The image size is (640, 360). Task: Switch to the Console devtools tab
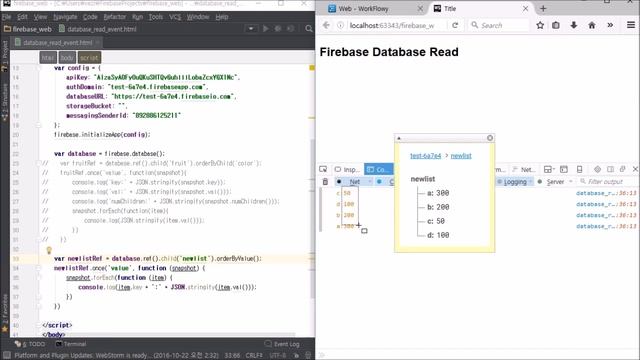(x=379, y=169)
